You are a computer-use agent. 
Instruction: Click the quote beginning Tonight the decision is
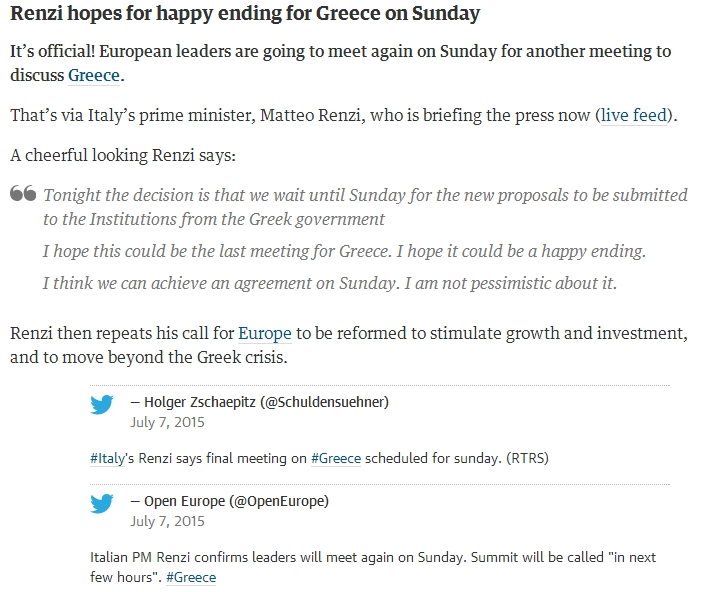tap(365, 207)
